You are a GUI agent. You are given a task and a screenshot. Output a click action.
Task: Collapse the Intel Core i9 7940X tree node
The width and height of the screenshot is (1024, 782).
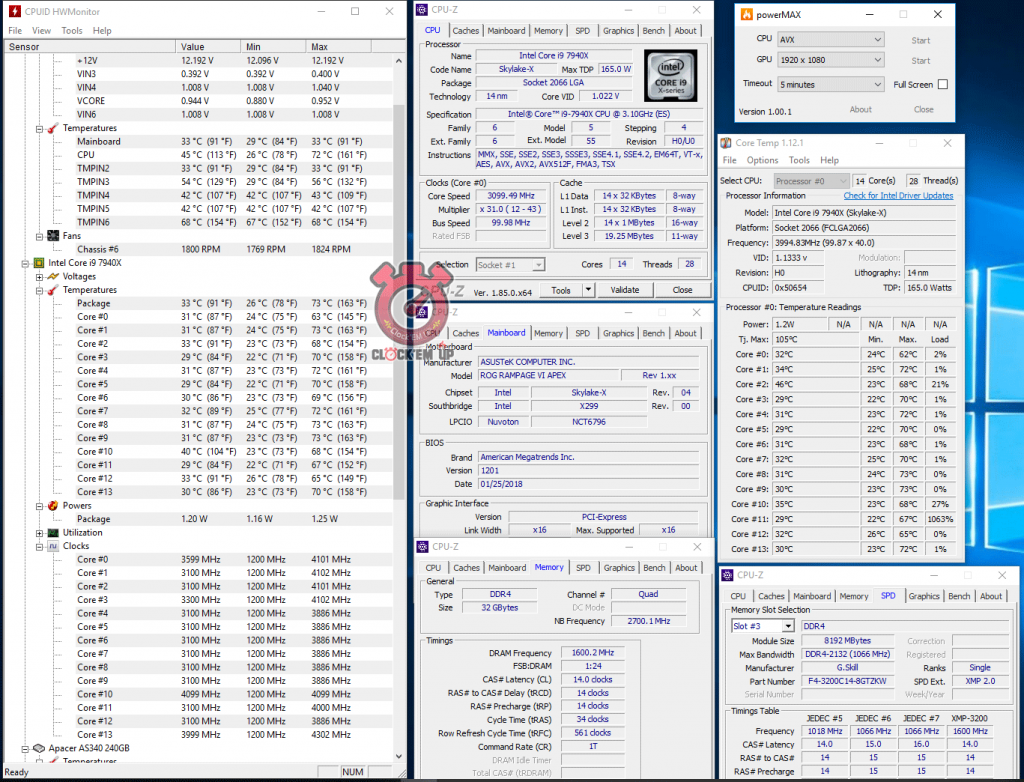pyautogui.click(x=25, y=263)
